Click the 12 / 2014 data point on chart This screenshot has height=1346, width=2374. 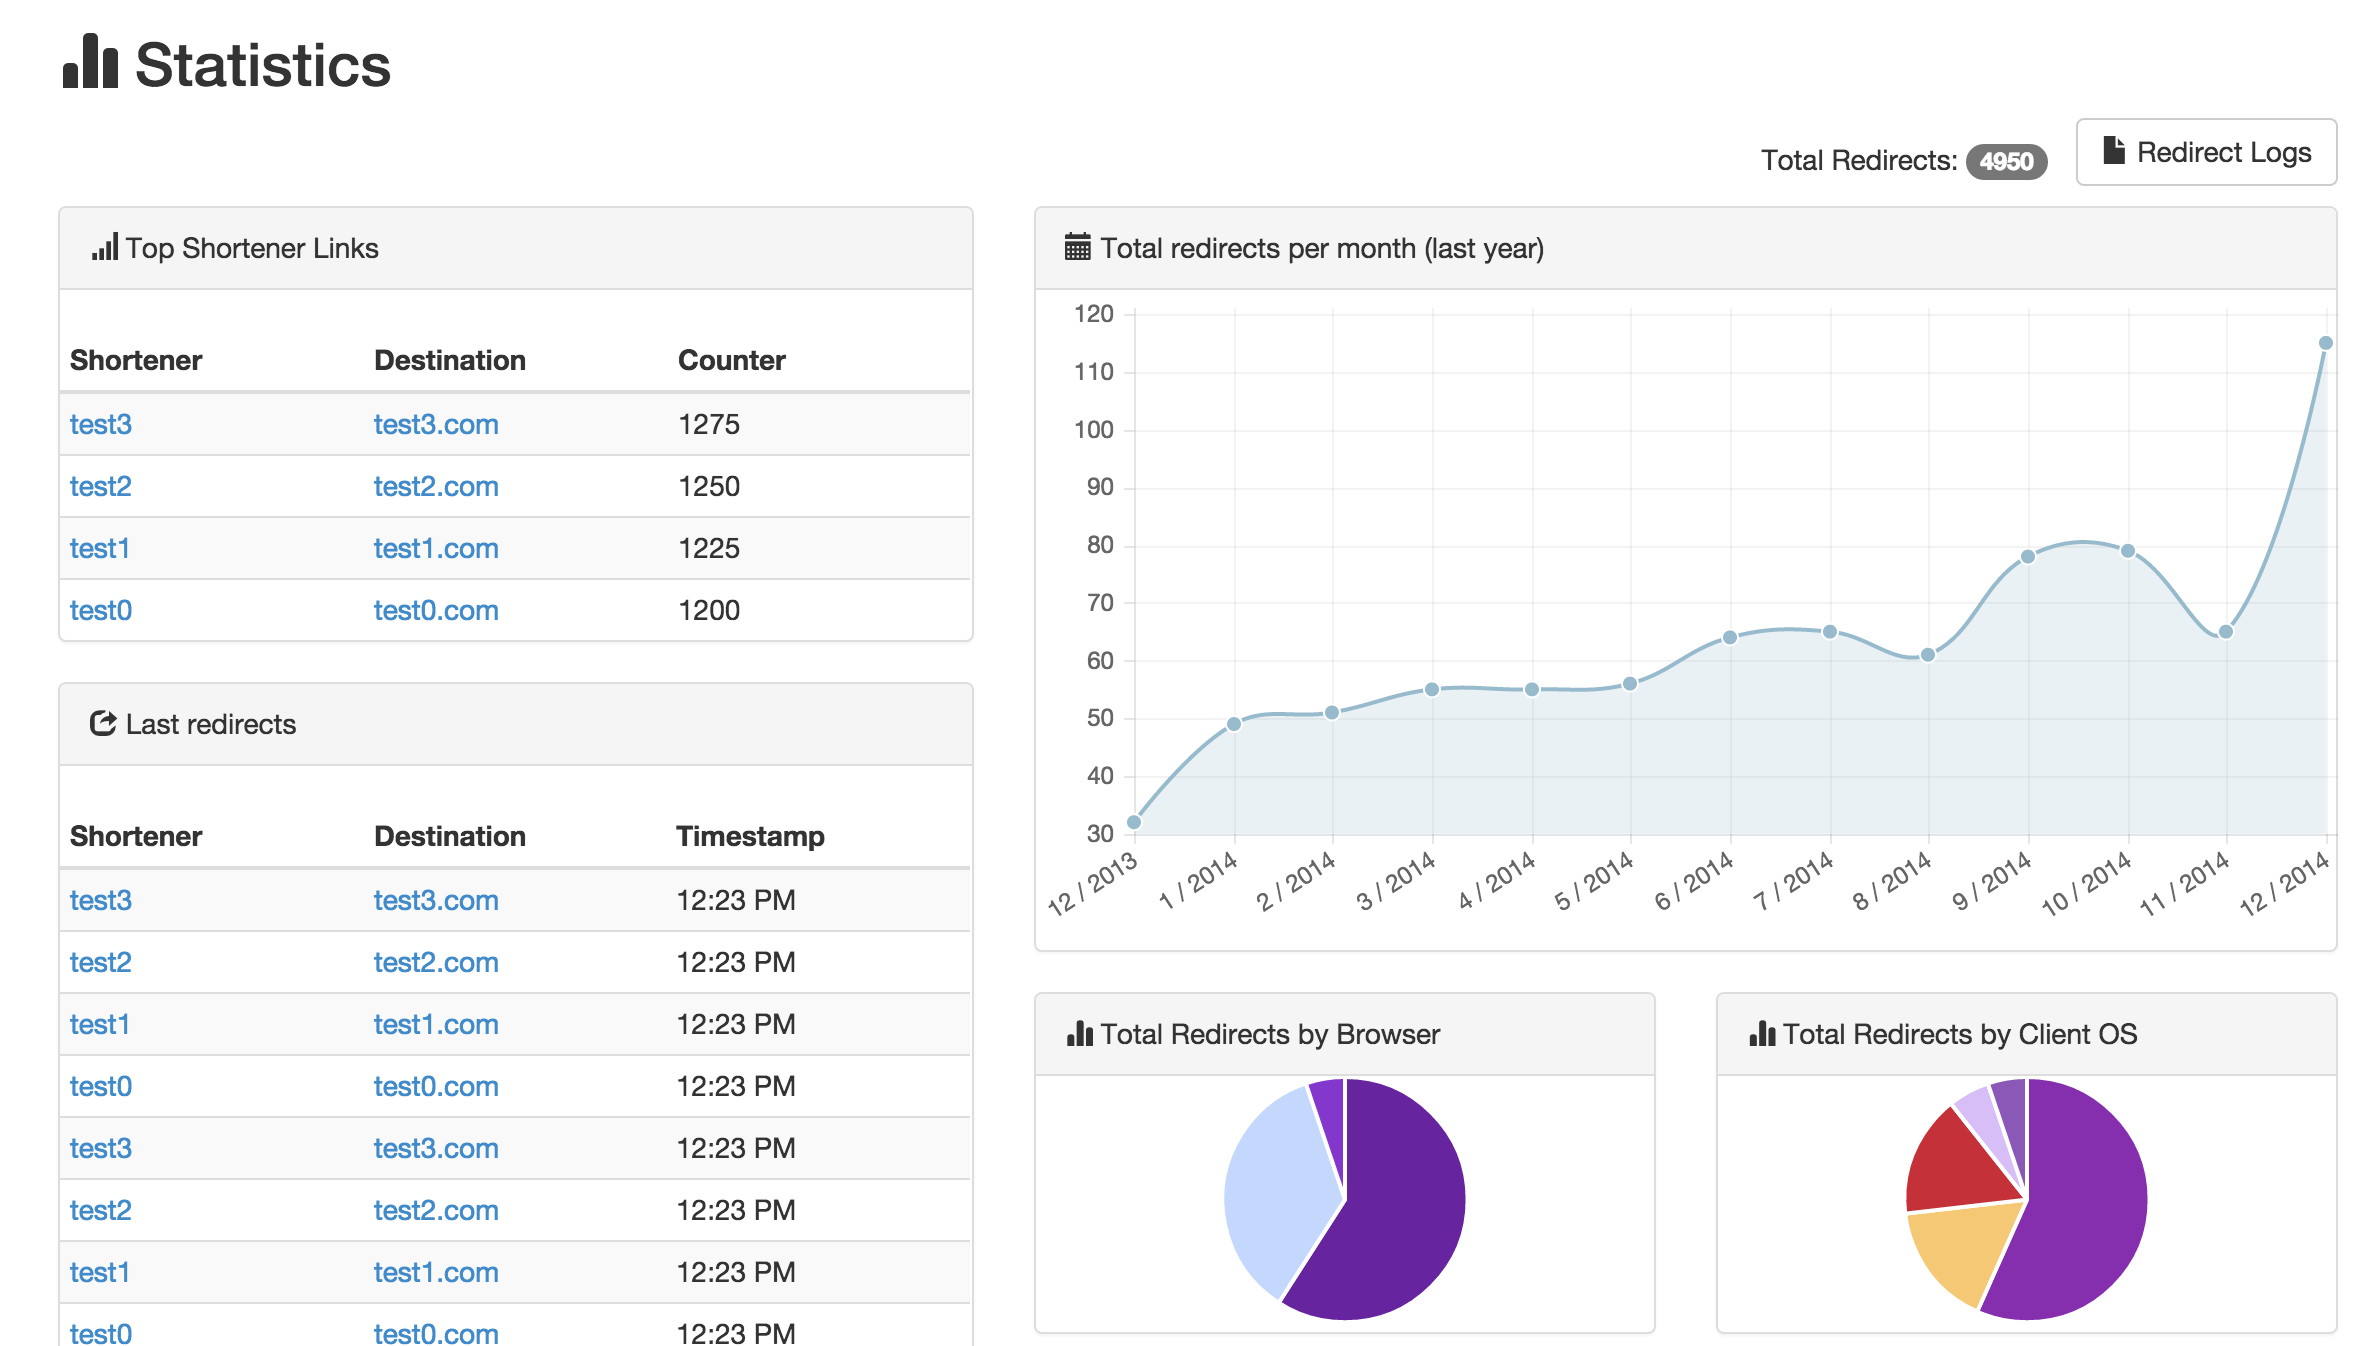[2325, 343]
